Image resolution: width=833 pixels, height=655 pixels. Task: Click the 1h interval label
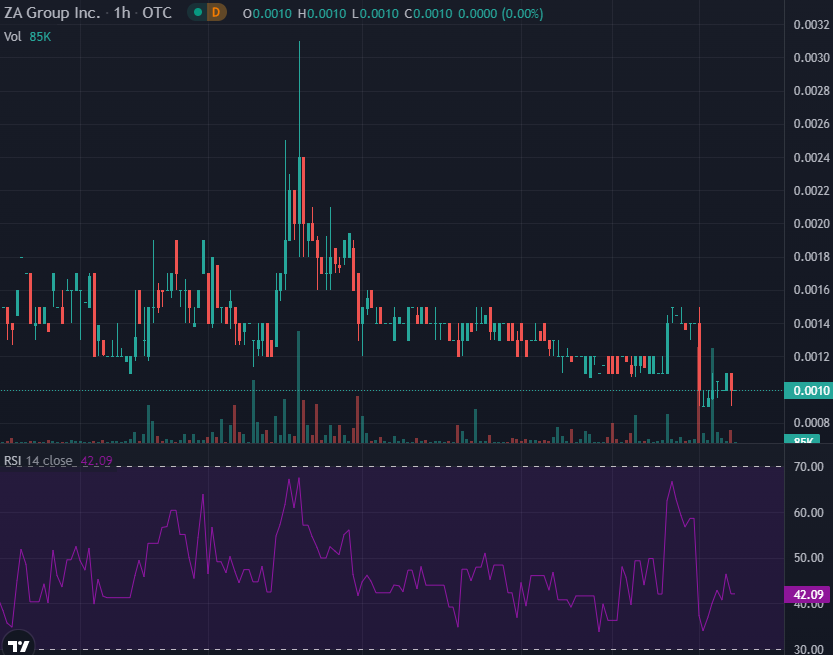click(122, 13)
